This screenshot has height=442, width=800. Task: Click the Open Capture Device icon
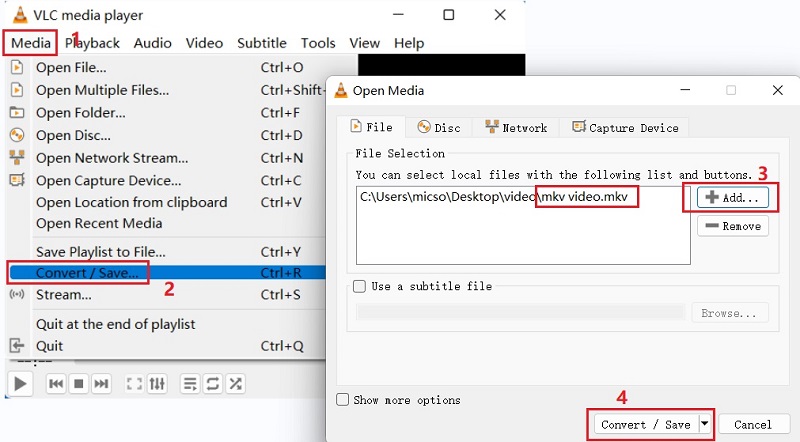[x=17, y=180]
